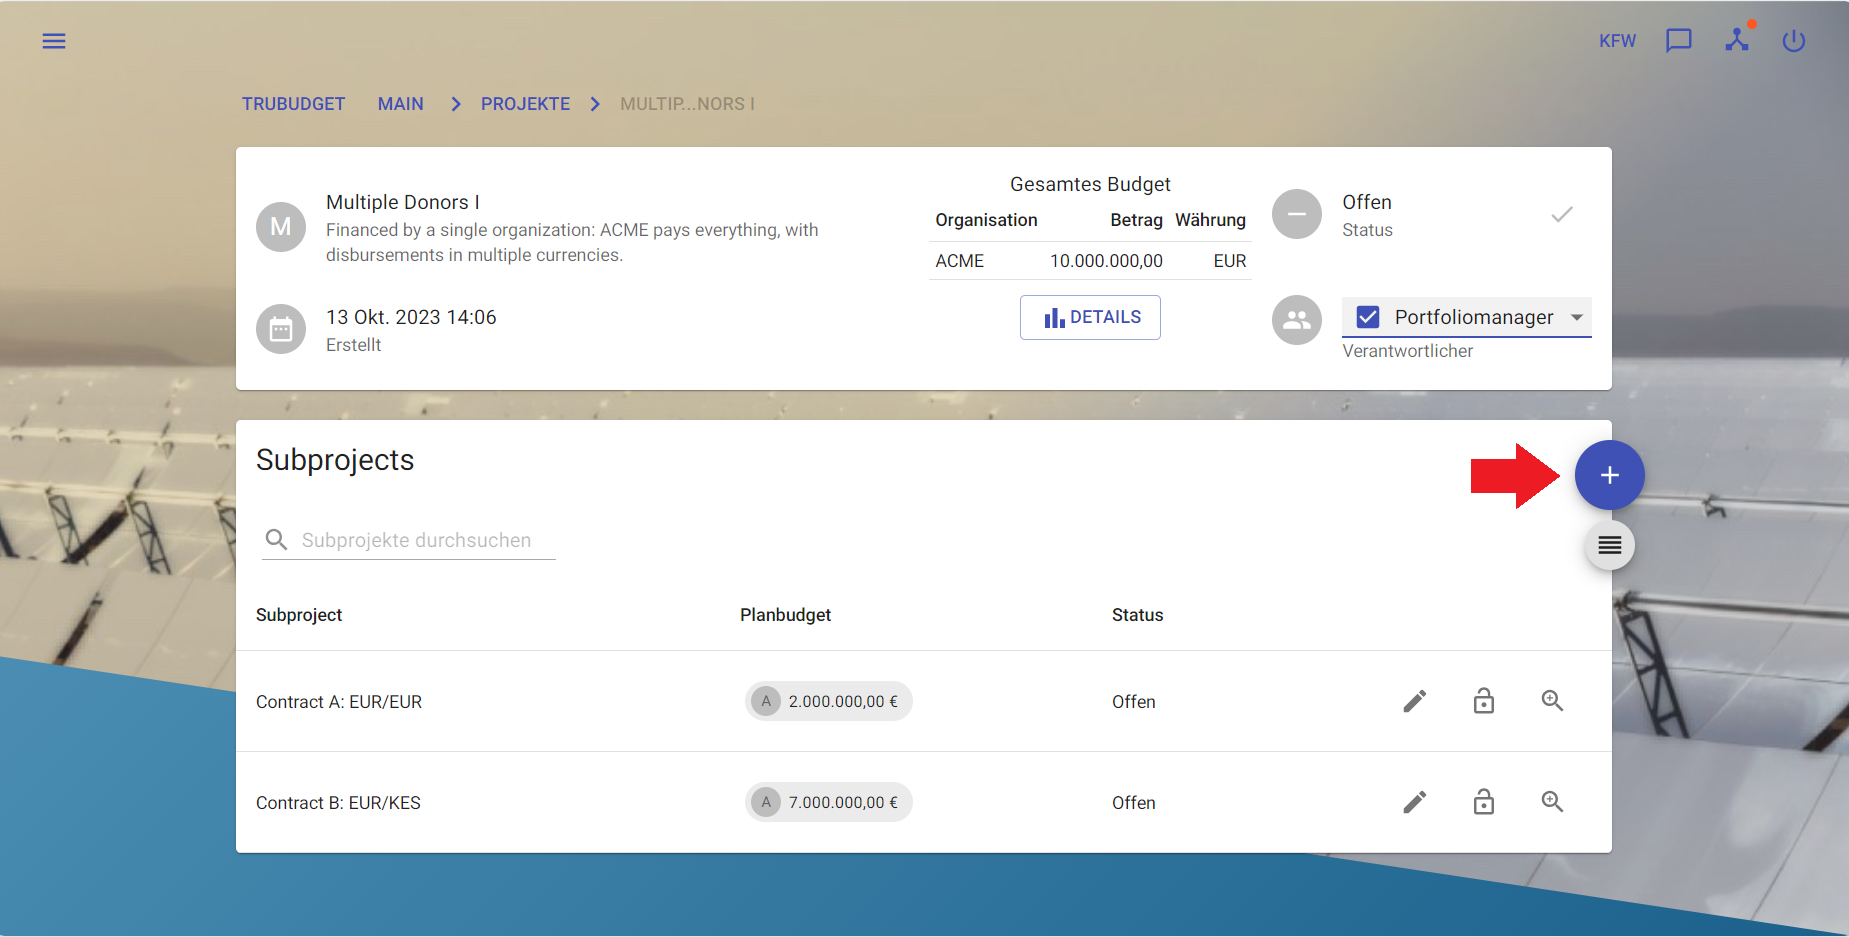The image size is (1849, 937).
Task: Click the Gesamtes Budget heading
Action: click(1090, 184)
